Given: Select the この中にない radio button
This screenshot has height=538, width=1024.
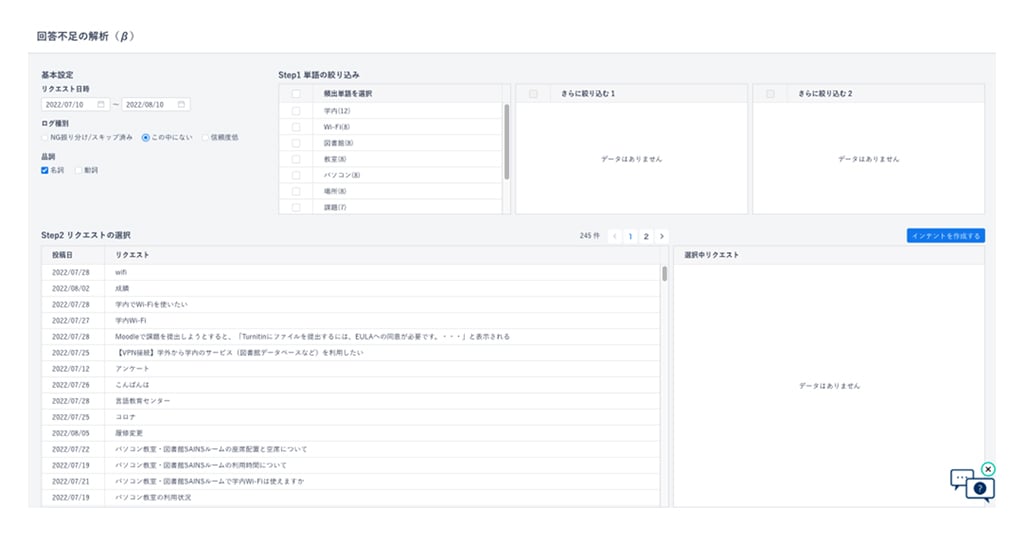Looking at the screenshot, I should pyautogui.click(x=145, y=137).
